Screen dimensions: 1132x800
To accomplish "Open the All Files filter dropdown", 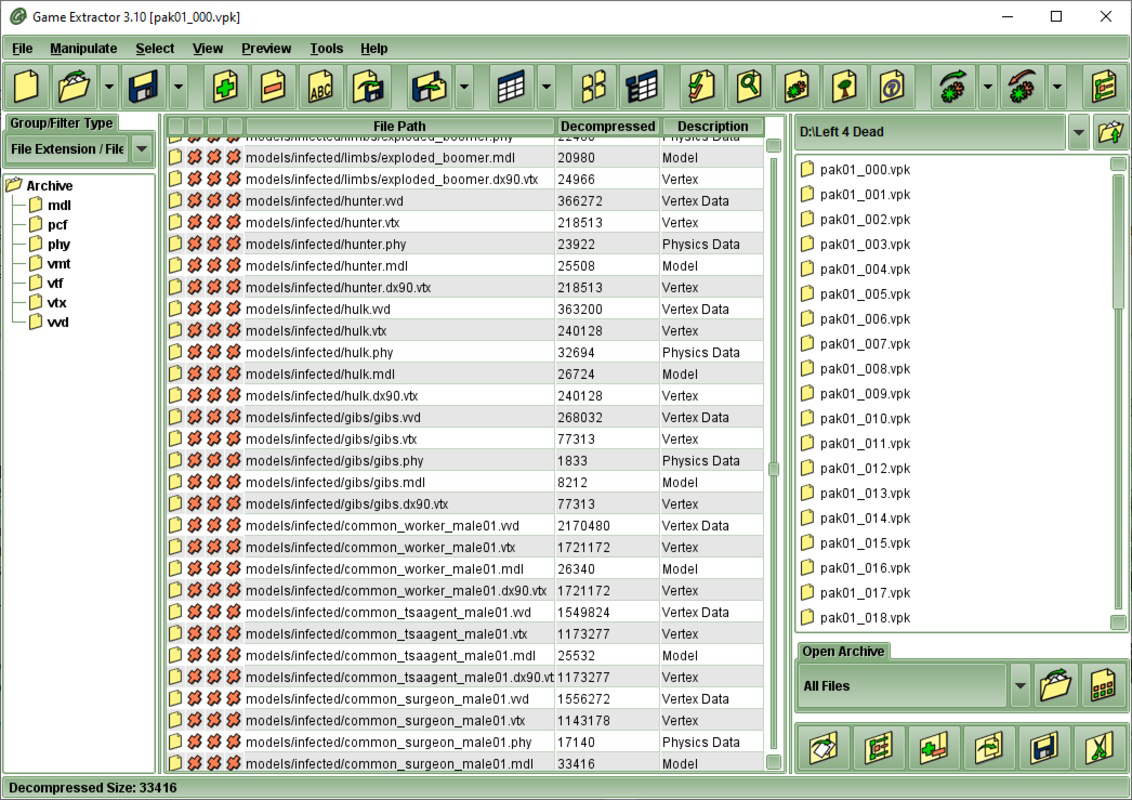I will pos(1021,686).
